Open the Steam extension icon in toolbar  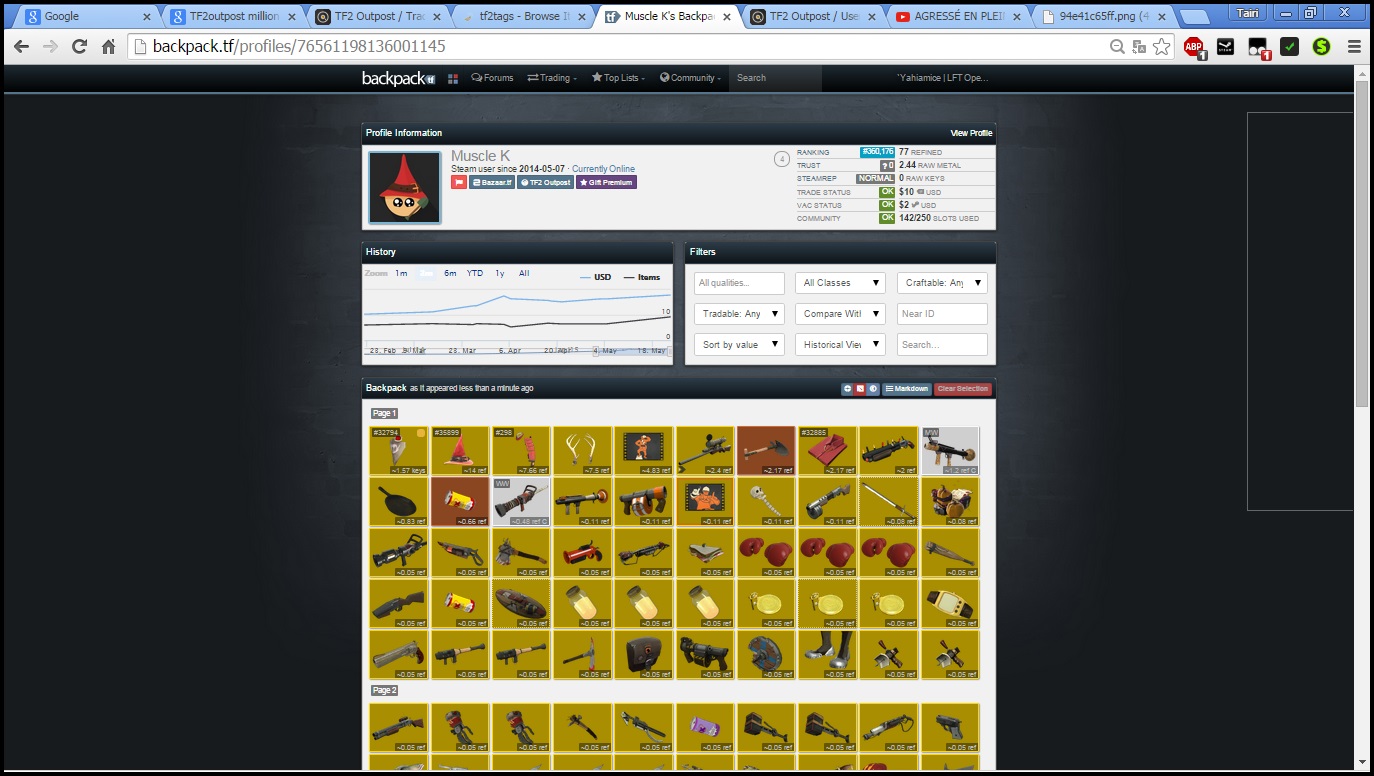click(x=1225, y=46)
